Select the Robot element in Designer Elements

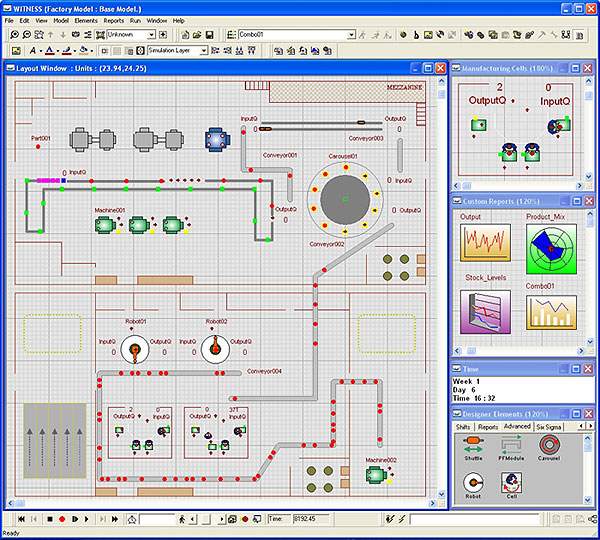click(473, 485)
